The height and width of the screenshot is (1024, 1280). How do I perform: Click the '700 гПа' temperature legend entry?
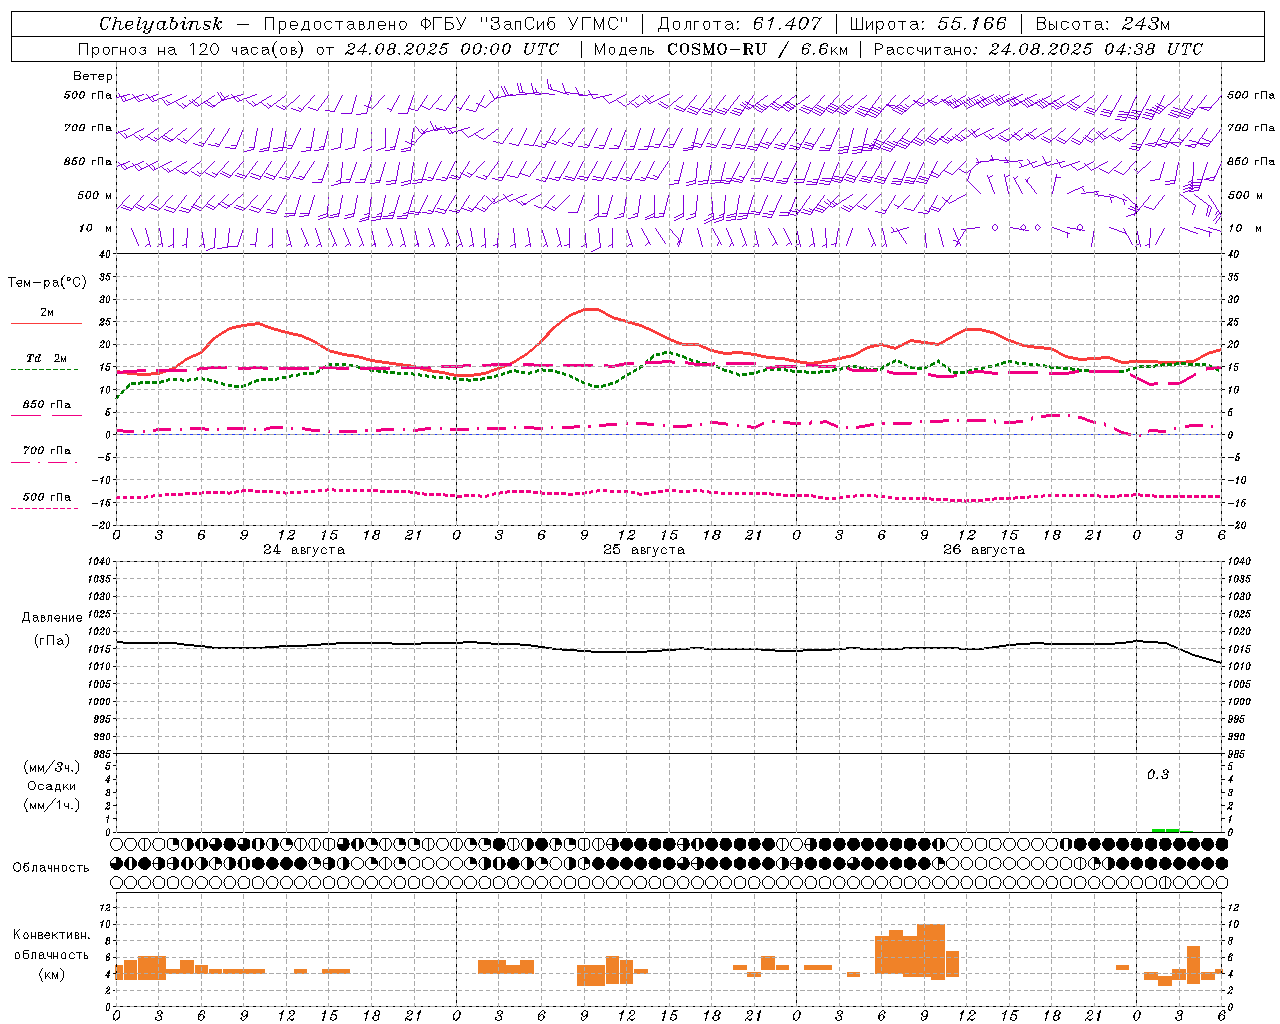pos(46,451)
